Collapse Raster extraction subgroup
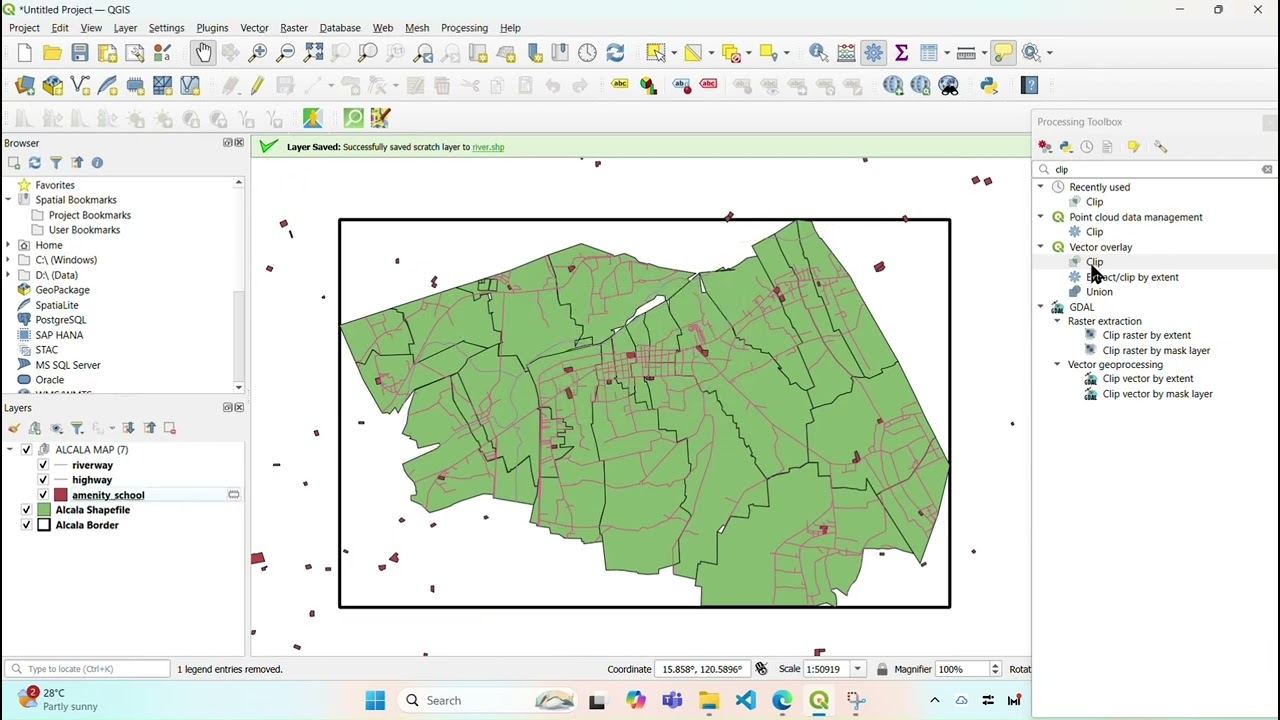Image resolution: width=1280 pixels, height=720 pixels. 1057,321
